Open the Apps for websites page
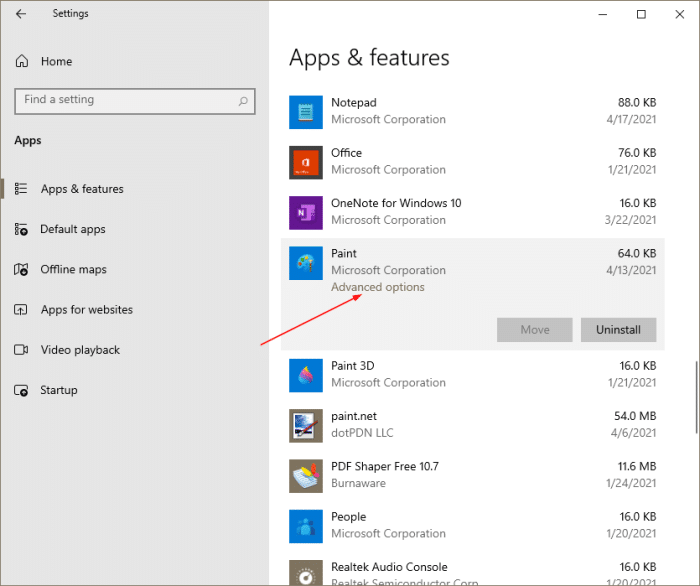 (87, 310)
